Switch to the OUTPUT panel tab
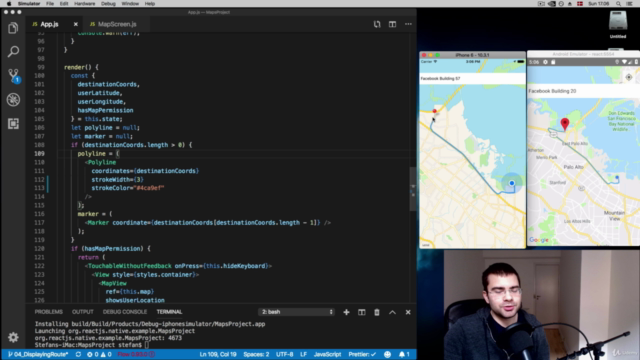This screenshot has width=640, height=360. [83, 312]
